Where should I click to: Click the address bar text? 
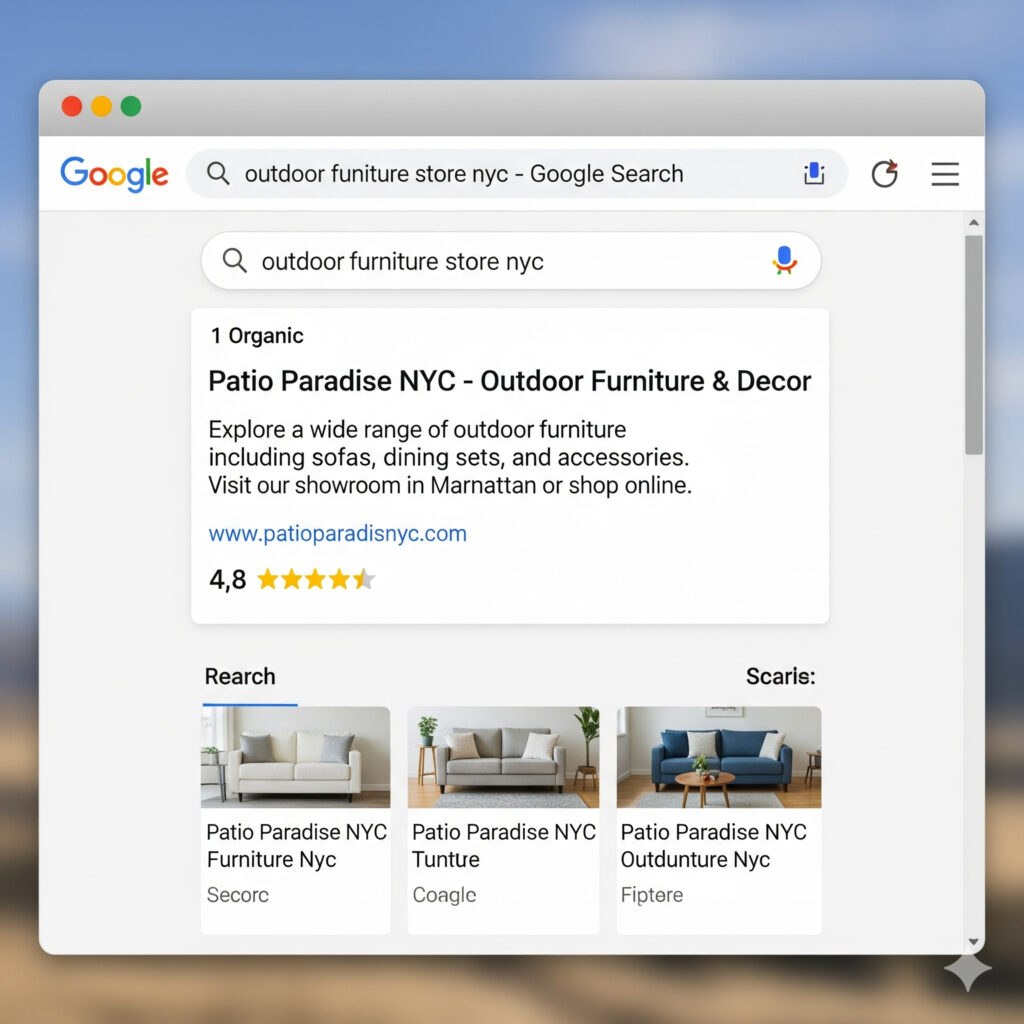point(464,174)
